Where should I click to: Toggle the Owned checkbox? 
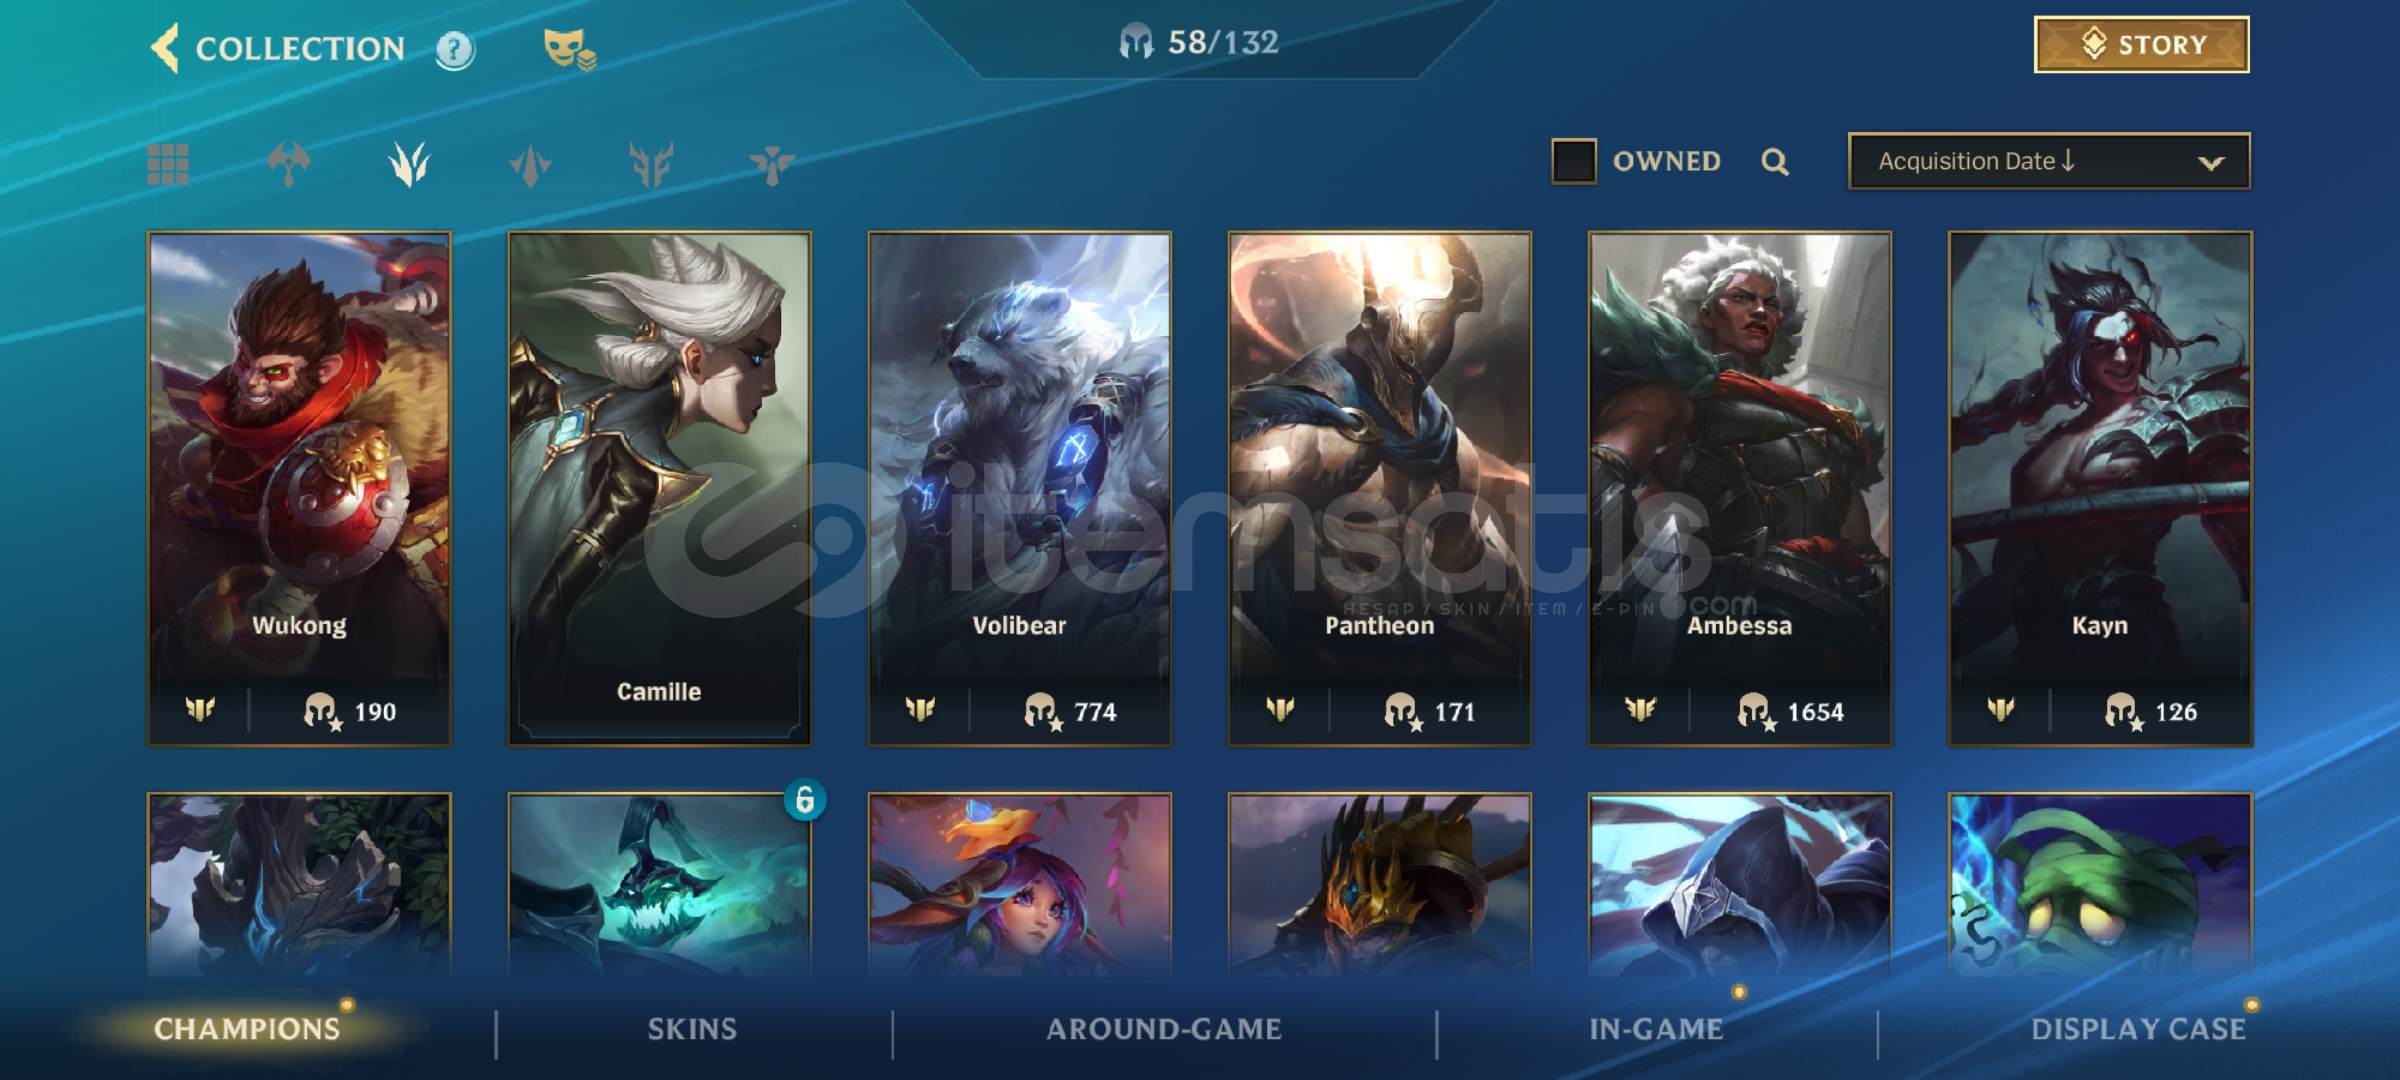tap(1573, 161)
